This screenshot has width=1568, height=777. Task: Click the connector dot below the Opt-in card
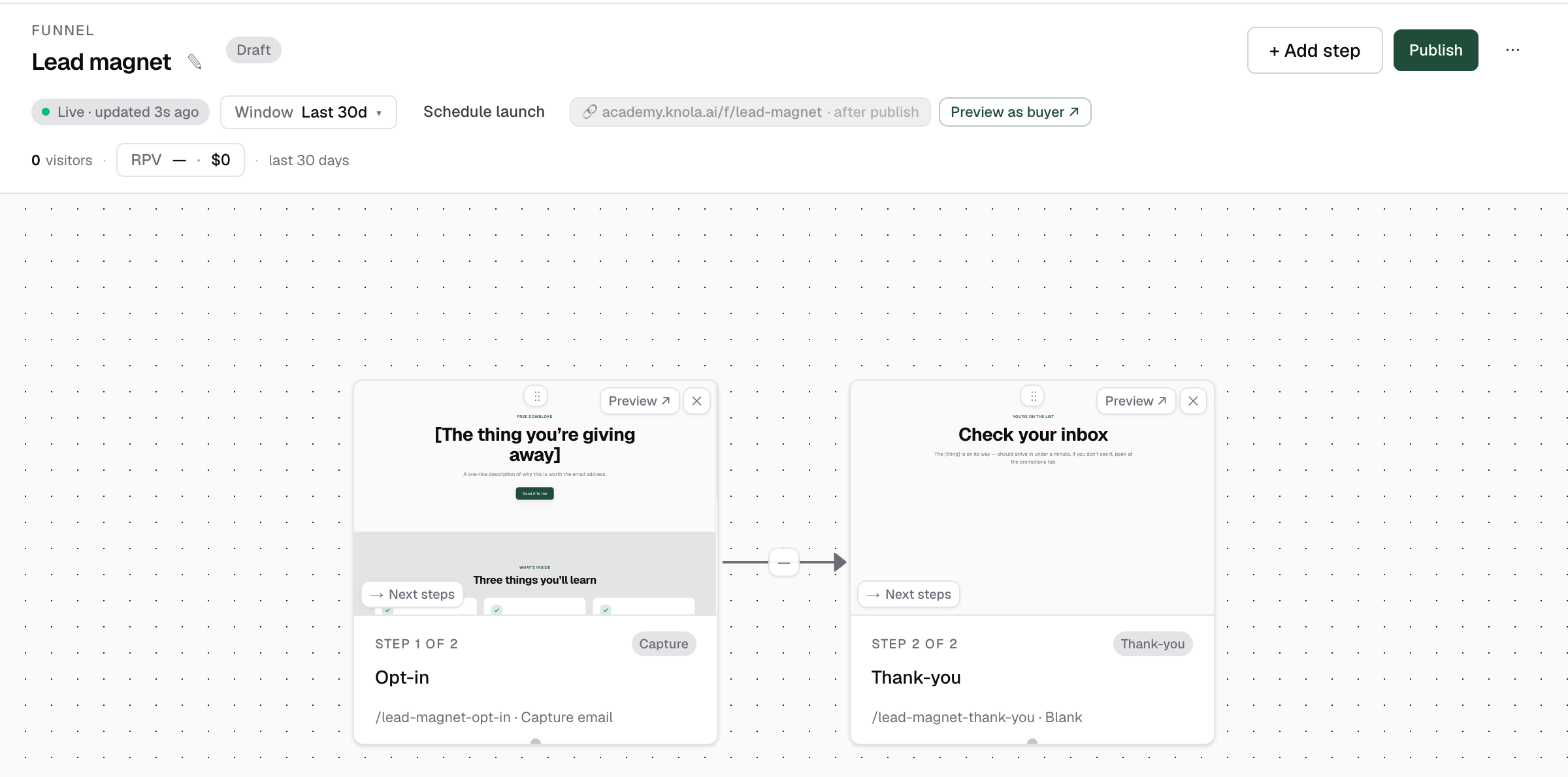point(536,742)
